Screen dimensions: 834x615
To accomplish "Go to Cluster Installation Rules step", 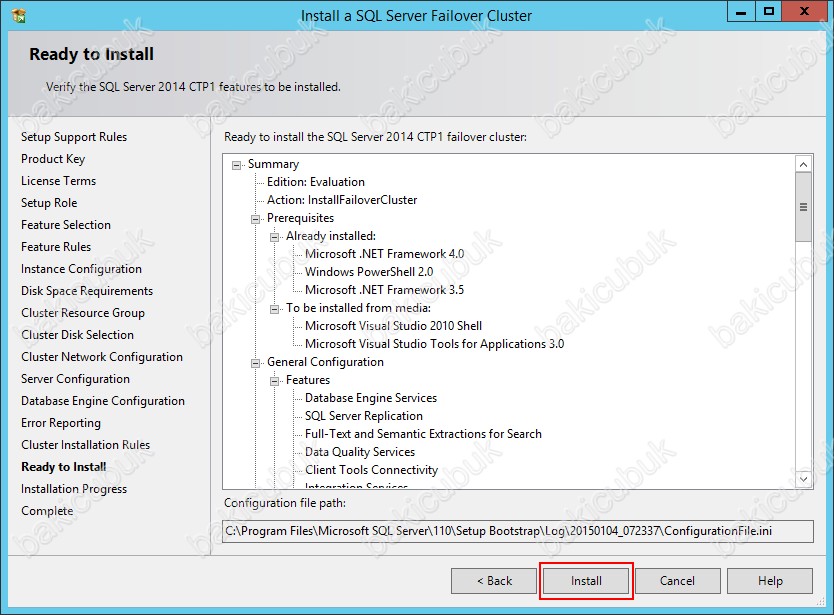I will click(86, 445).
